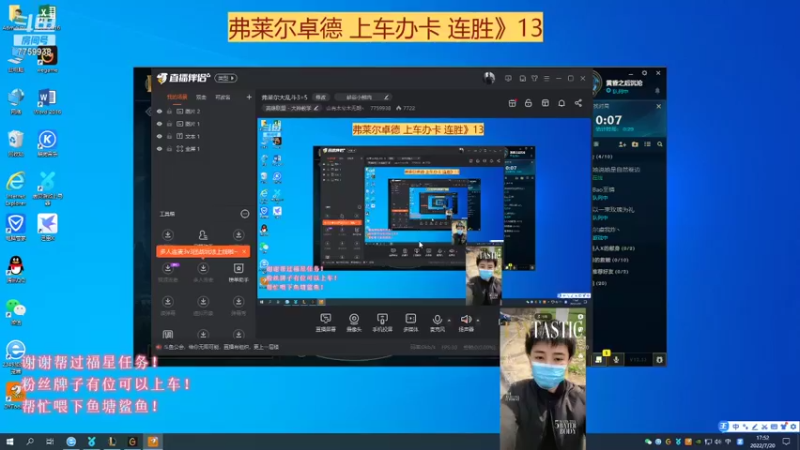Expand the friend group showing (0/10)

629,260
